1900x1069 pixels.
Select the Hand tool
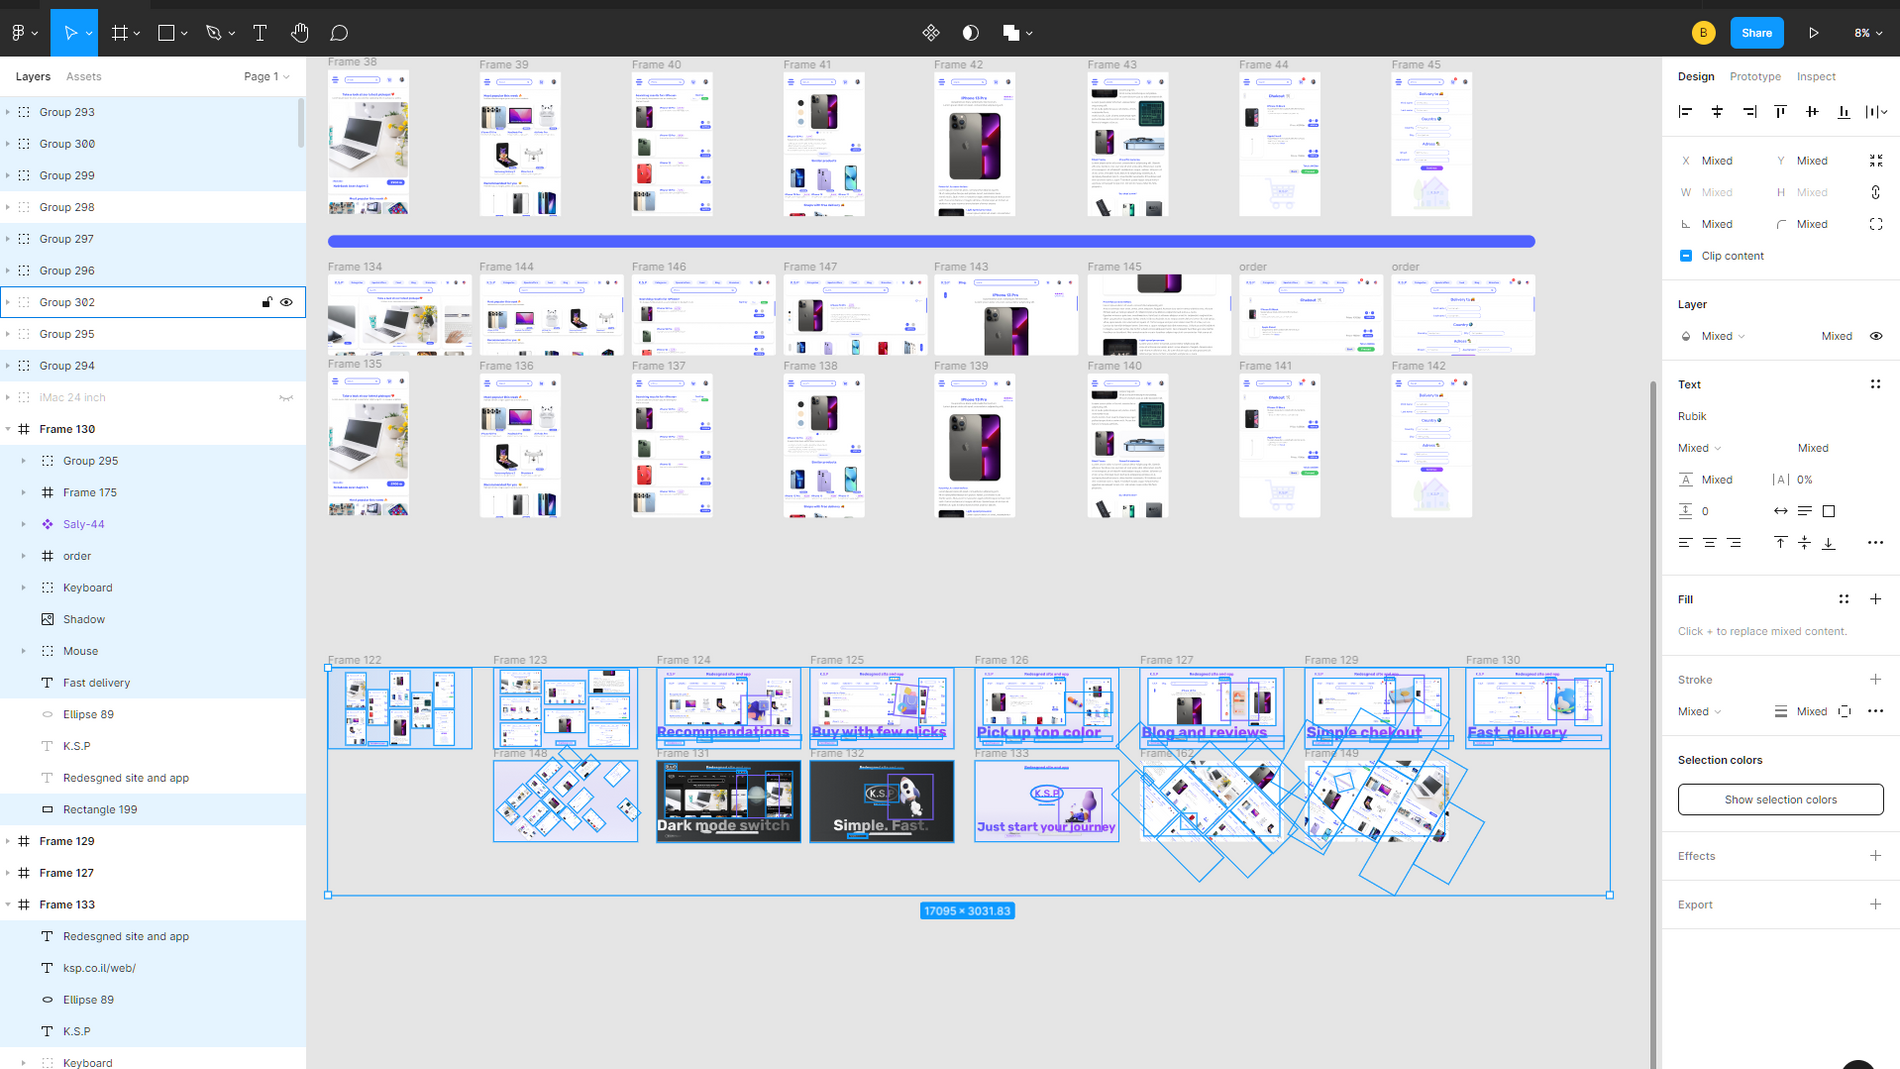coord(300,33)
